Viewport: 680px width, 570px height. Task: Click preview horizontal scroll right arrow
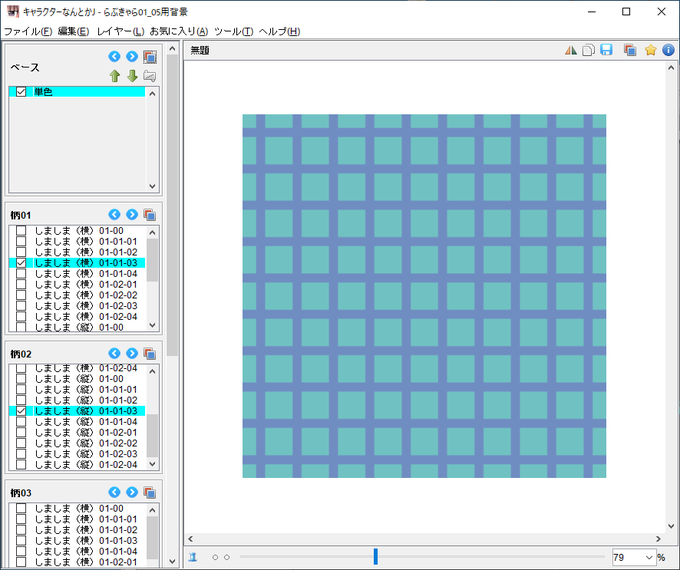tap(658, 539)
